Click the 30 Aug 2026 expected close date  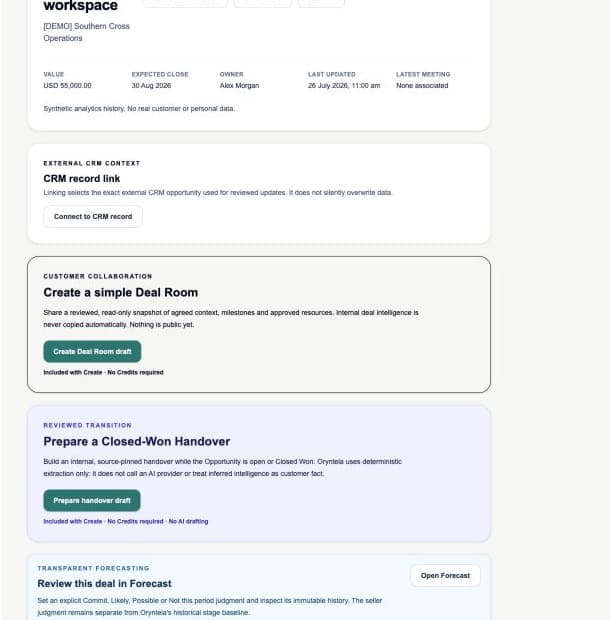(151, 86)
